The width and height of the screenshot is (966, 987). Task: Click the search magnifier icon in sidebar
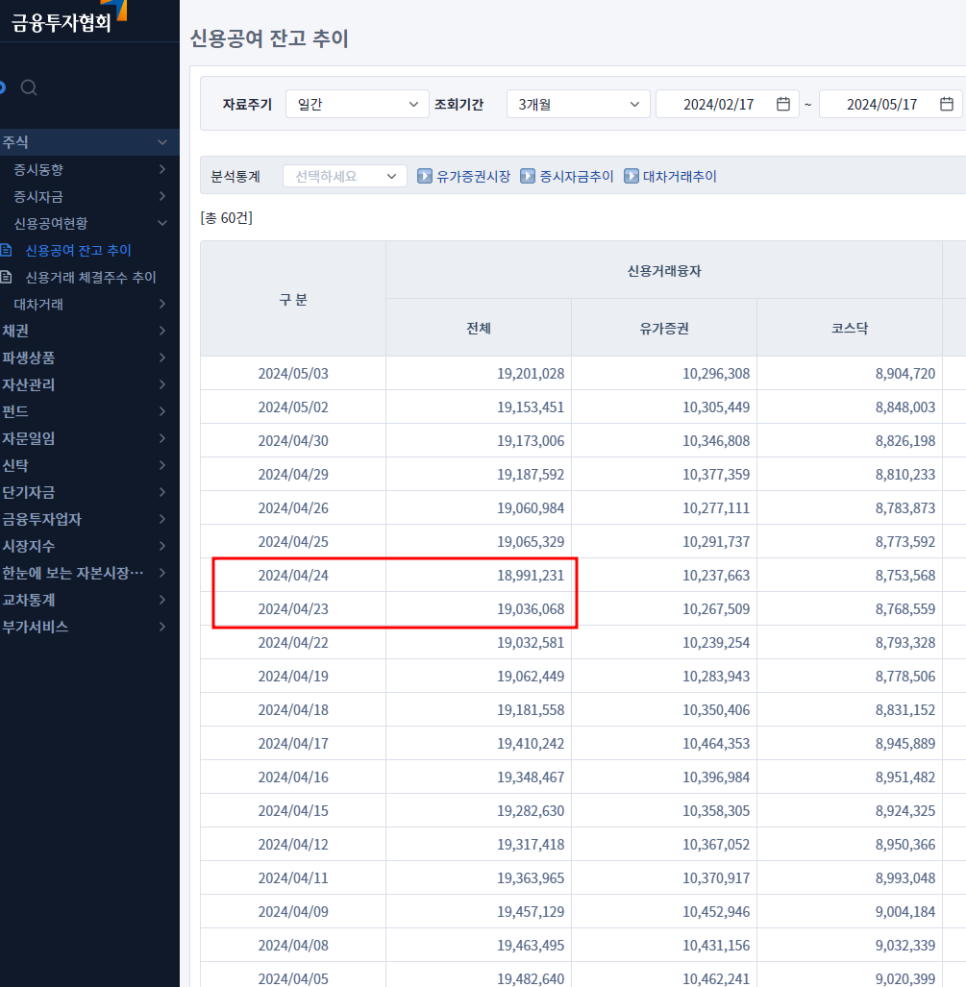click(29, 88)
